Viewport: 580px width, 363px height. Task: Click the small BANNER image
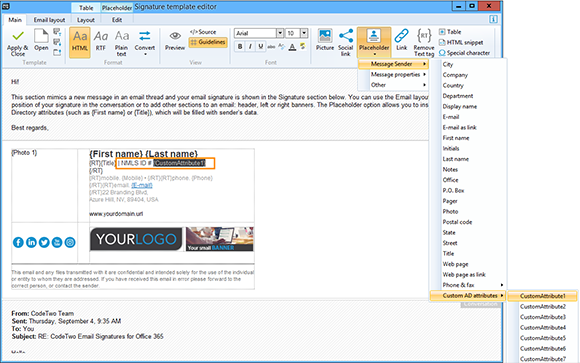220,239
